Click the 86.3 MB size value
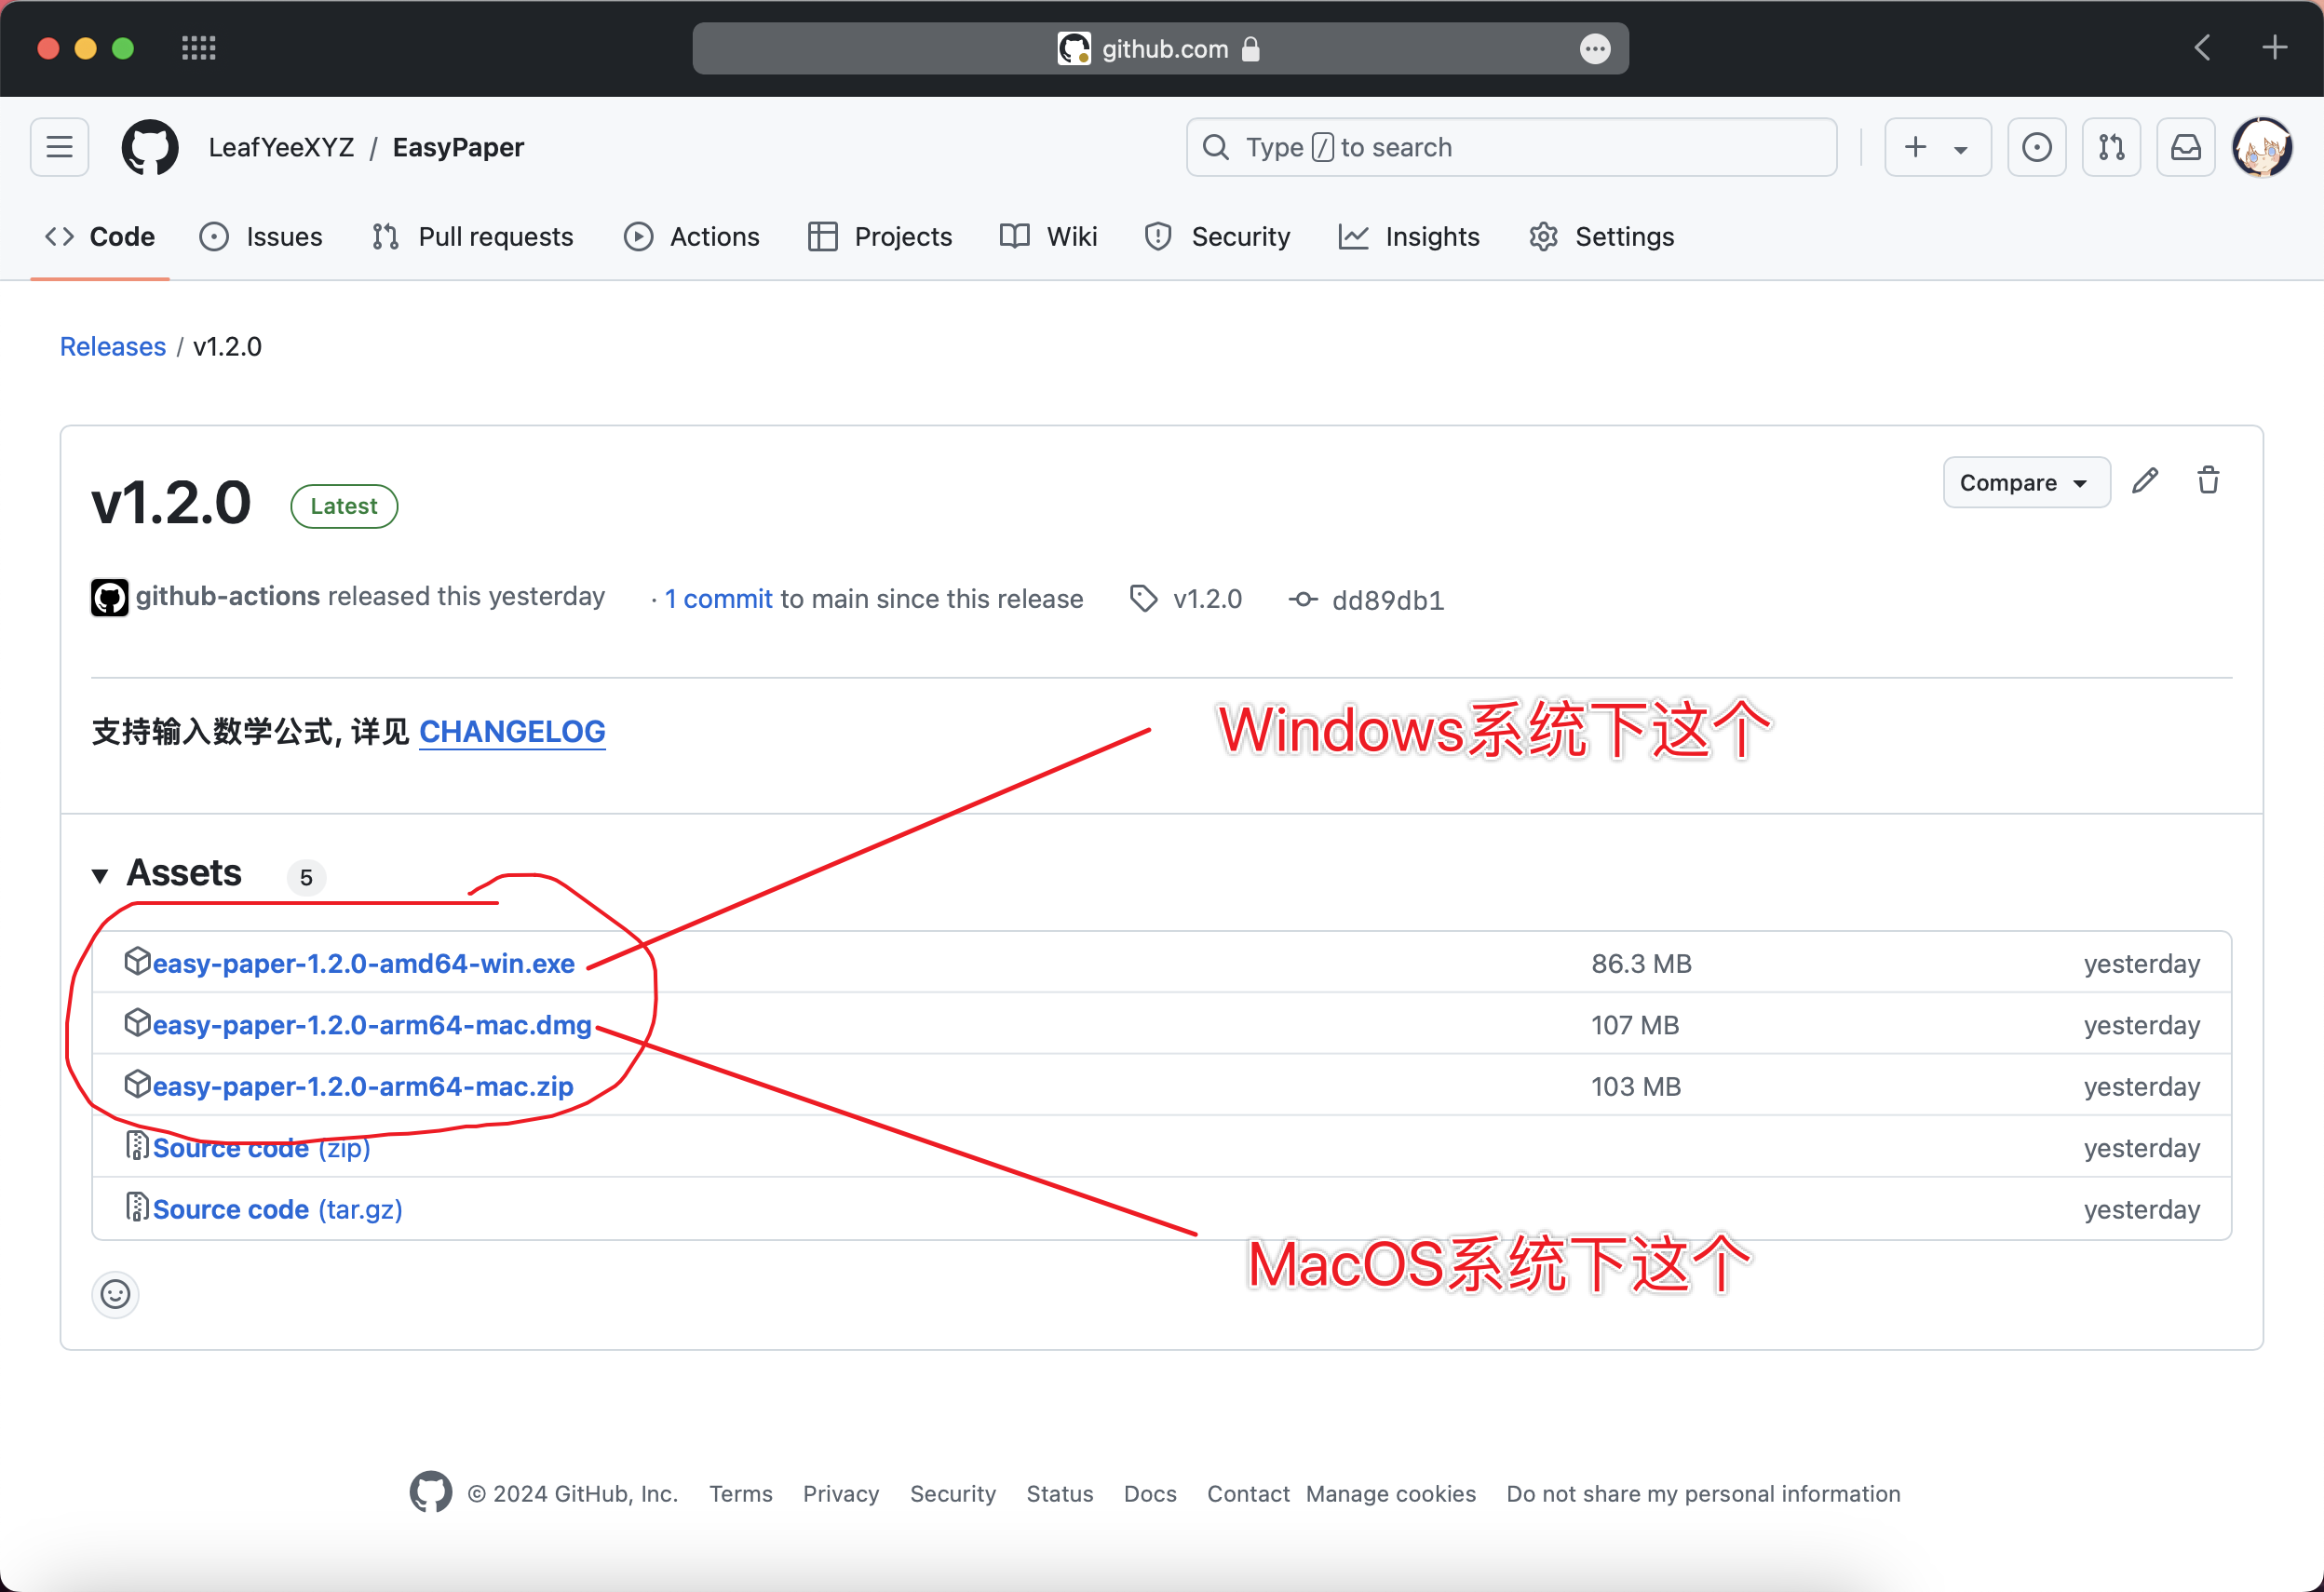The image size is (2324, 1592). pos(1641,963)
